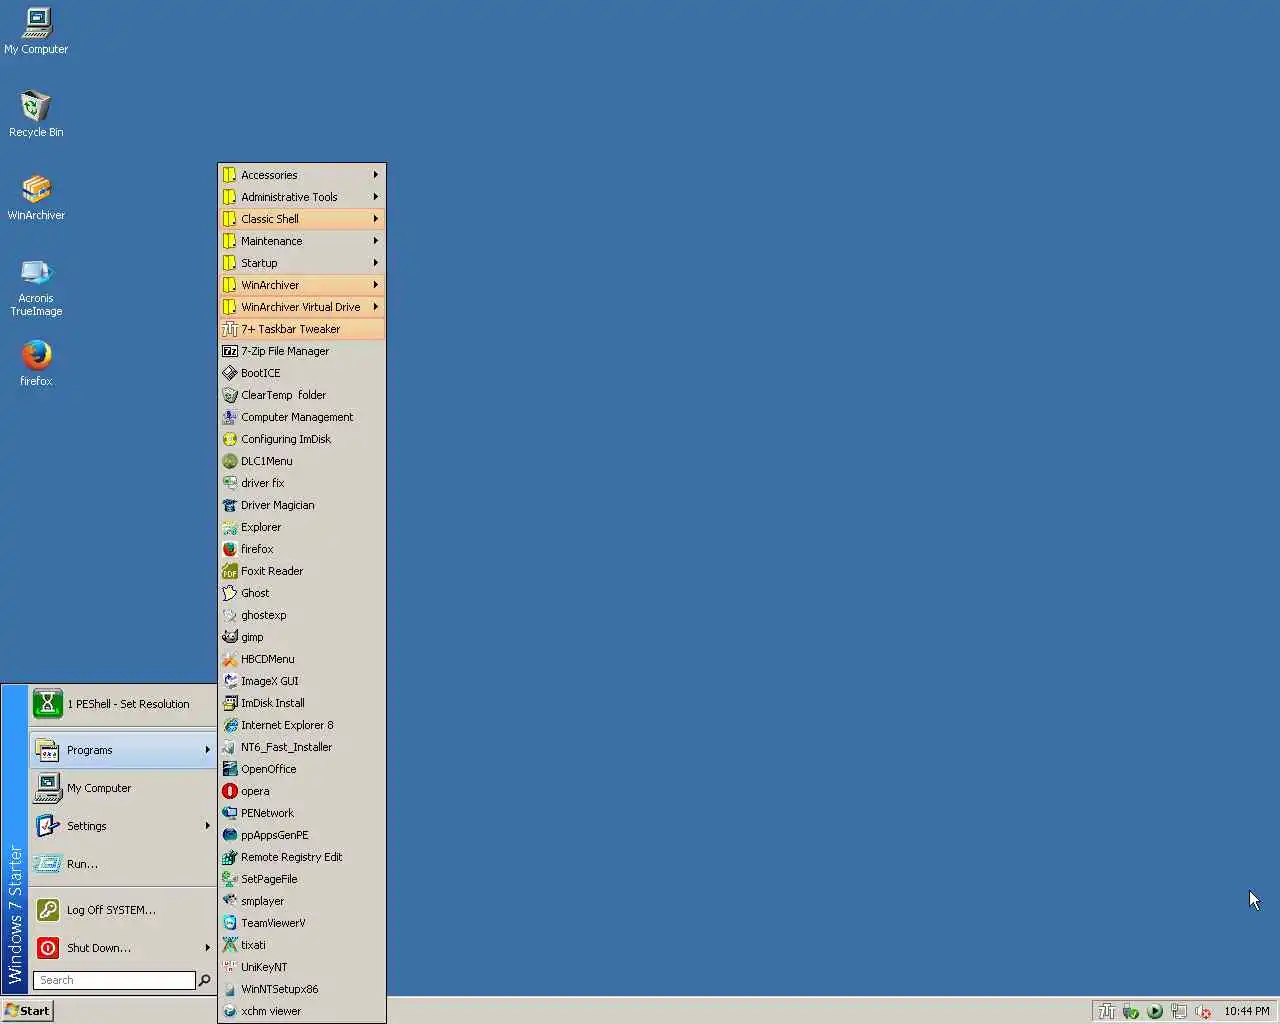Click the Start menu Search field
Image resolution: width=1280 pixels, height=1024 pixels.
pos(115,980)
